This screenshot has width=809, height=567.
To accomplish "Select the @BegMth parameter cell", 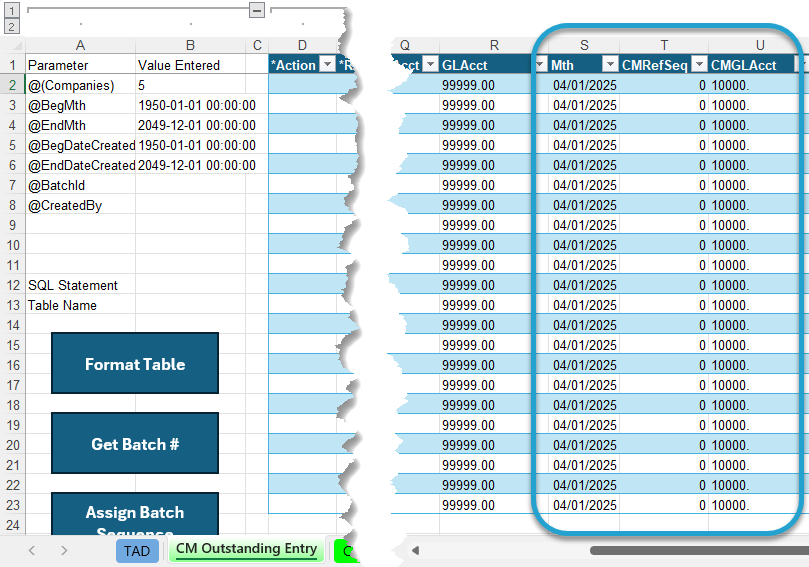I will 80,105.
